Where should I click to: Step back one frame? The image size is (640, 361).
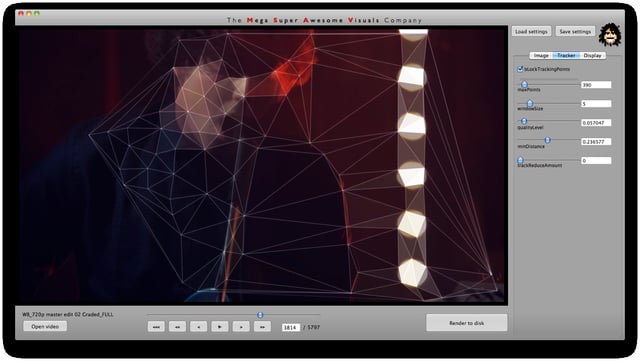tap(198, 327)
